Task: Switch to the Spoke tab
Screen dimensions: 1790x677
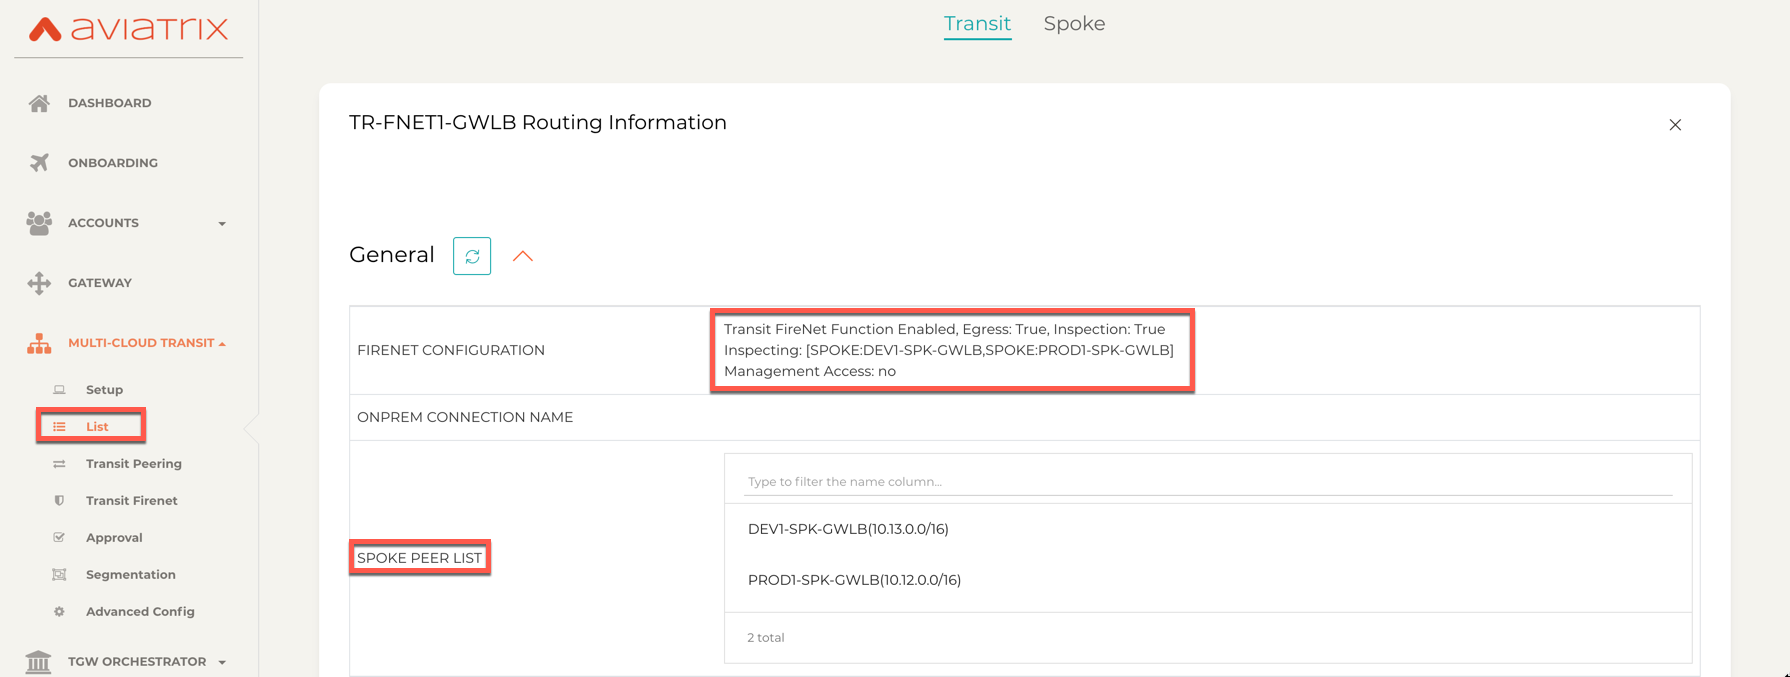Action: pos(1074,24)
